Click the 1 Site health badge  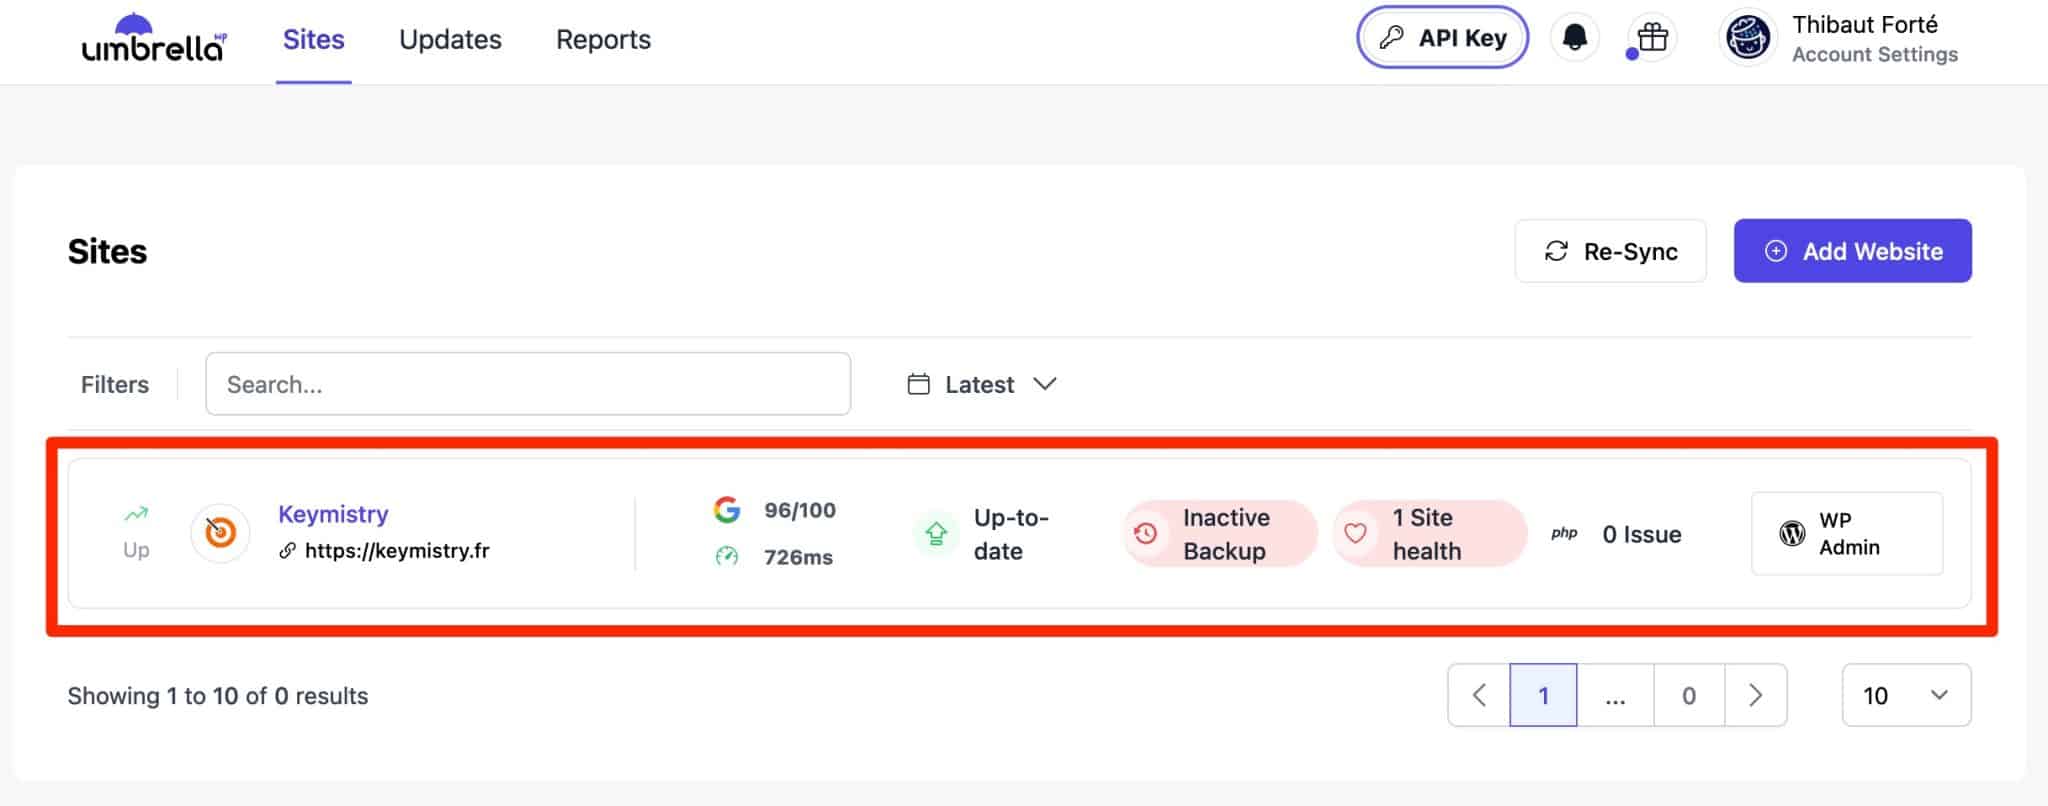1429,534
